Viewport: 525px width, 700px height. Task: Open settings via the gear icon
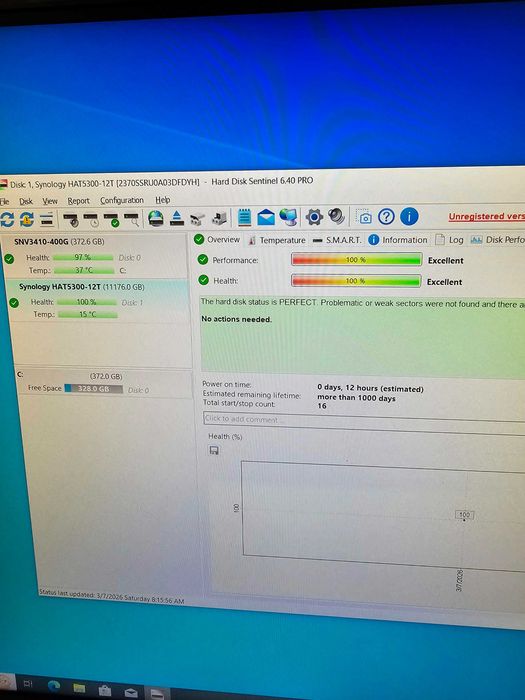point(314,217)
